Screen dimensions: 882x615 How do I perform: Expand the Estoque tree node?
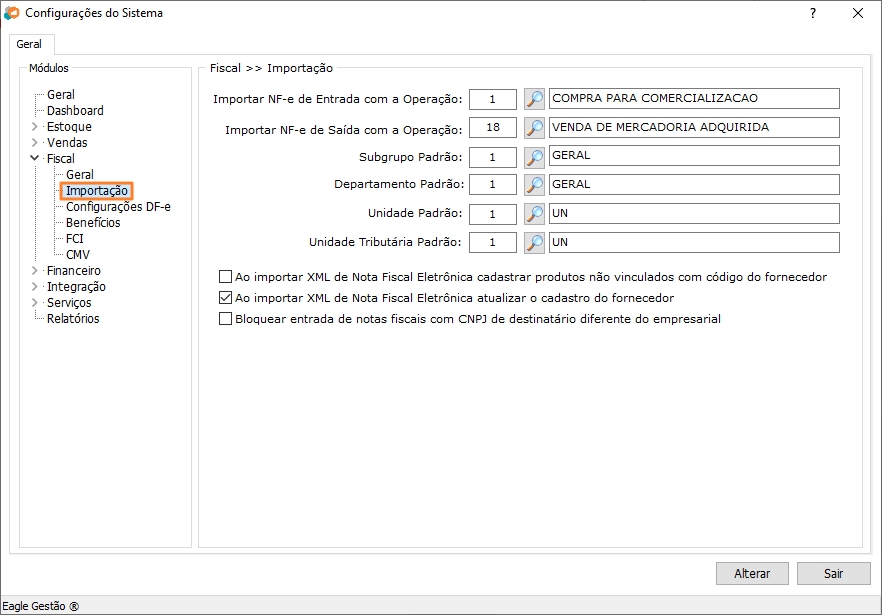click(35, 127)
